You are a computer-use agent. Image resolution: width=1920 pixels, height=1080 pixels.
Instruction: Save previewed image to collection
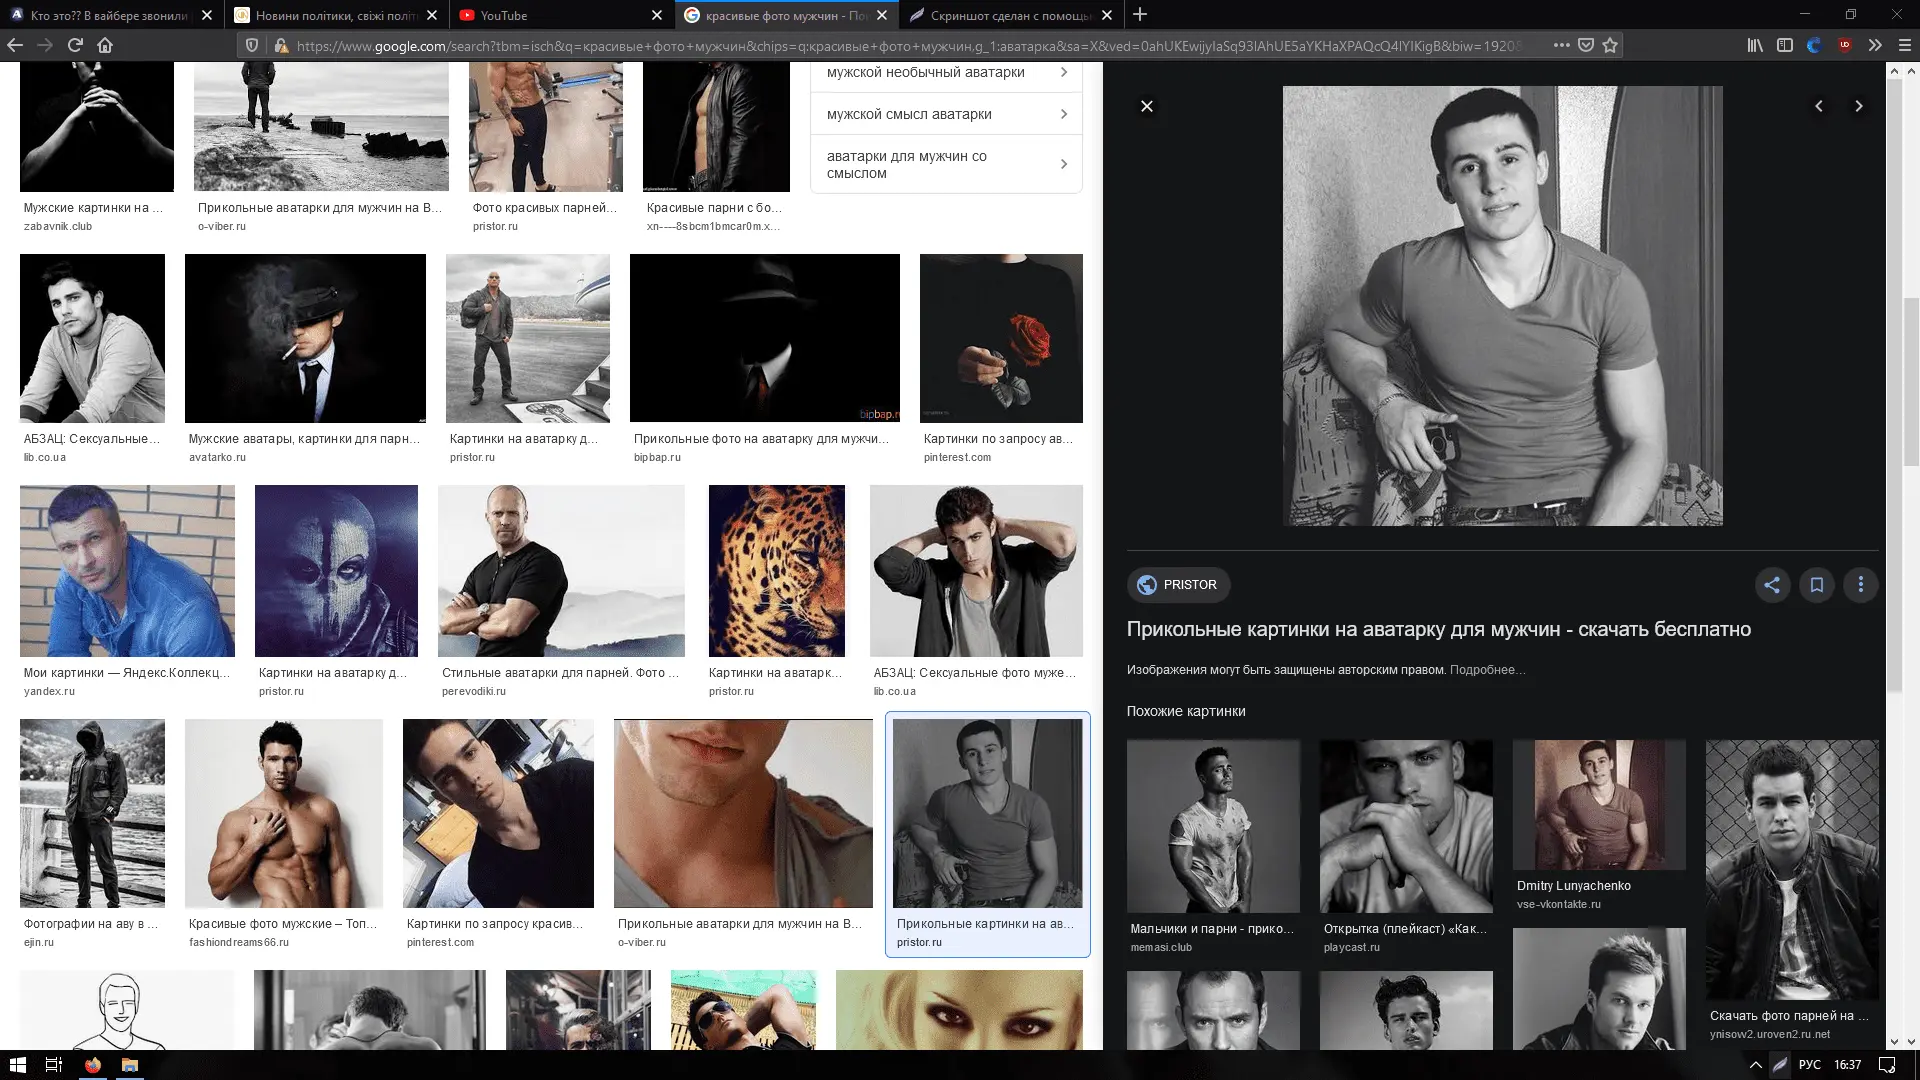click(x=1817, y=585)
